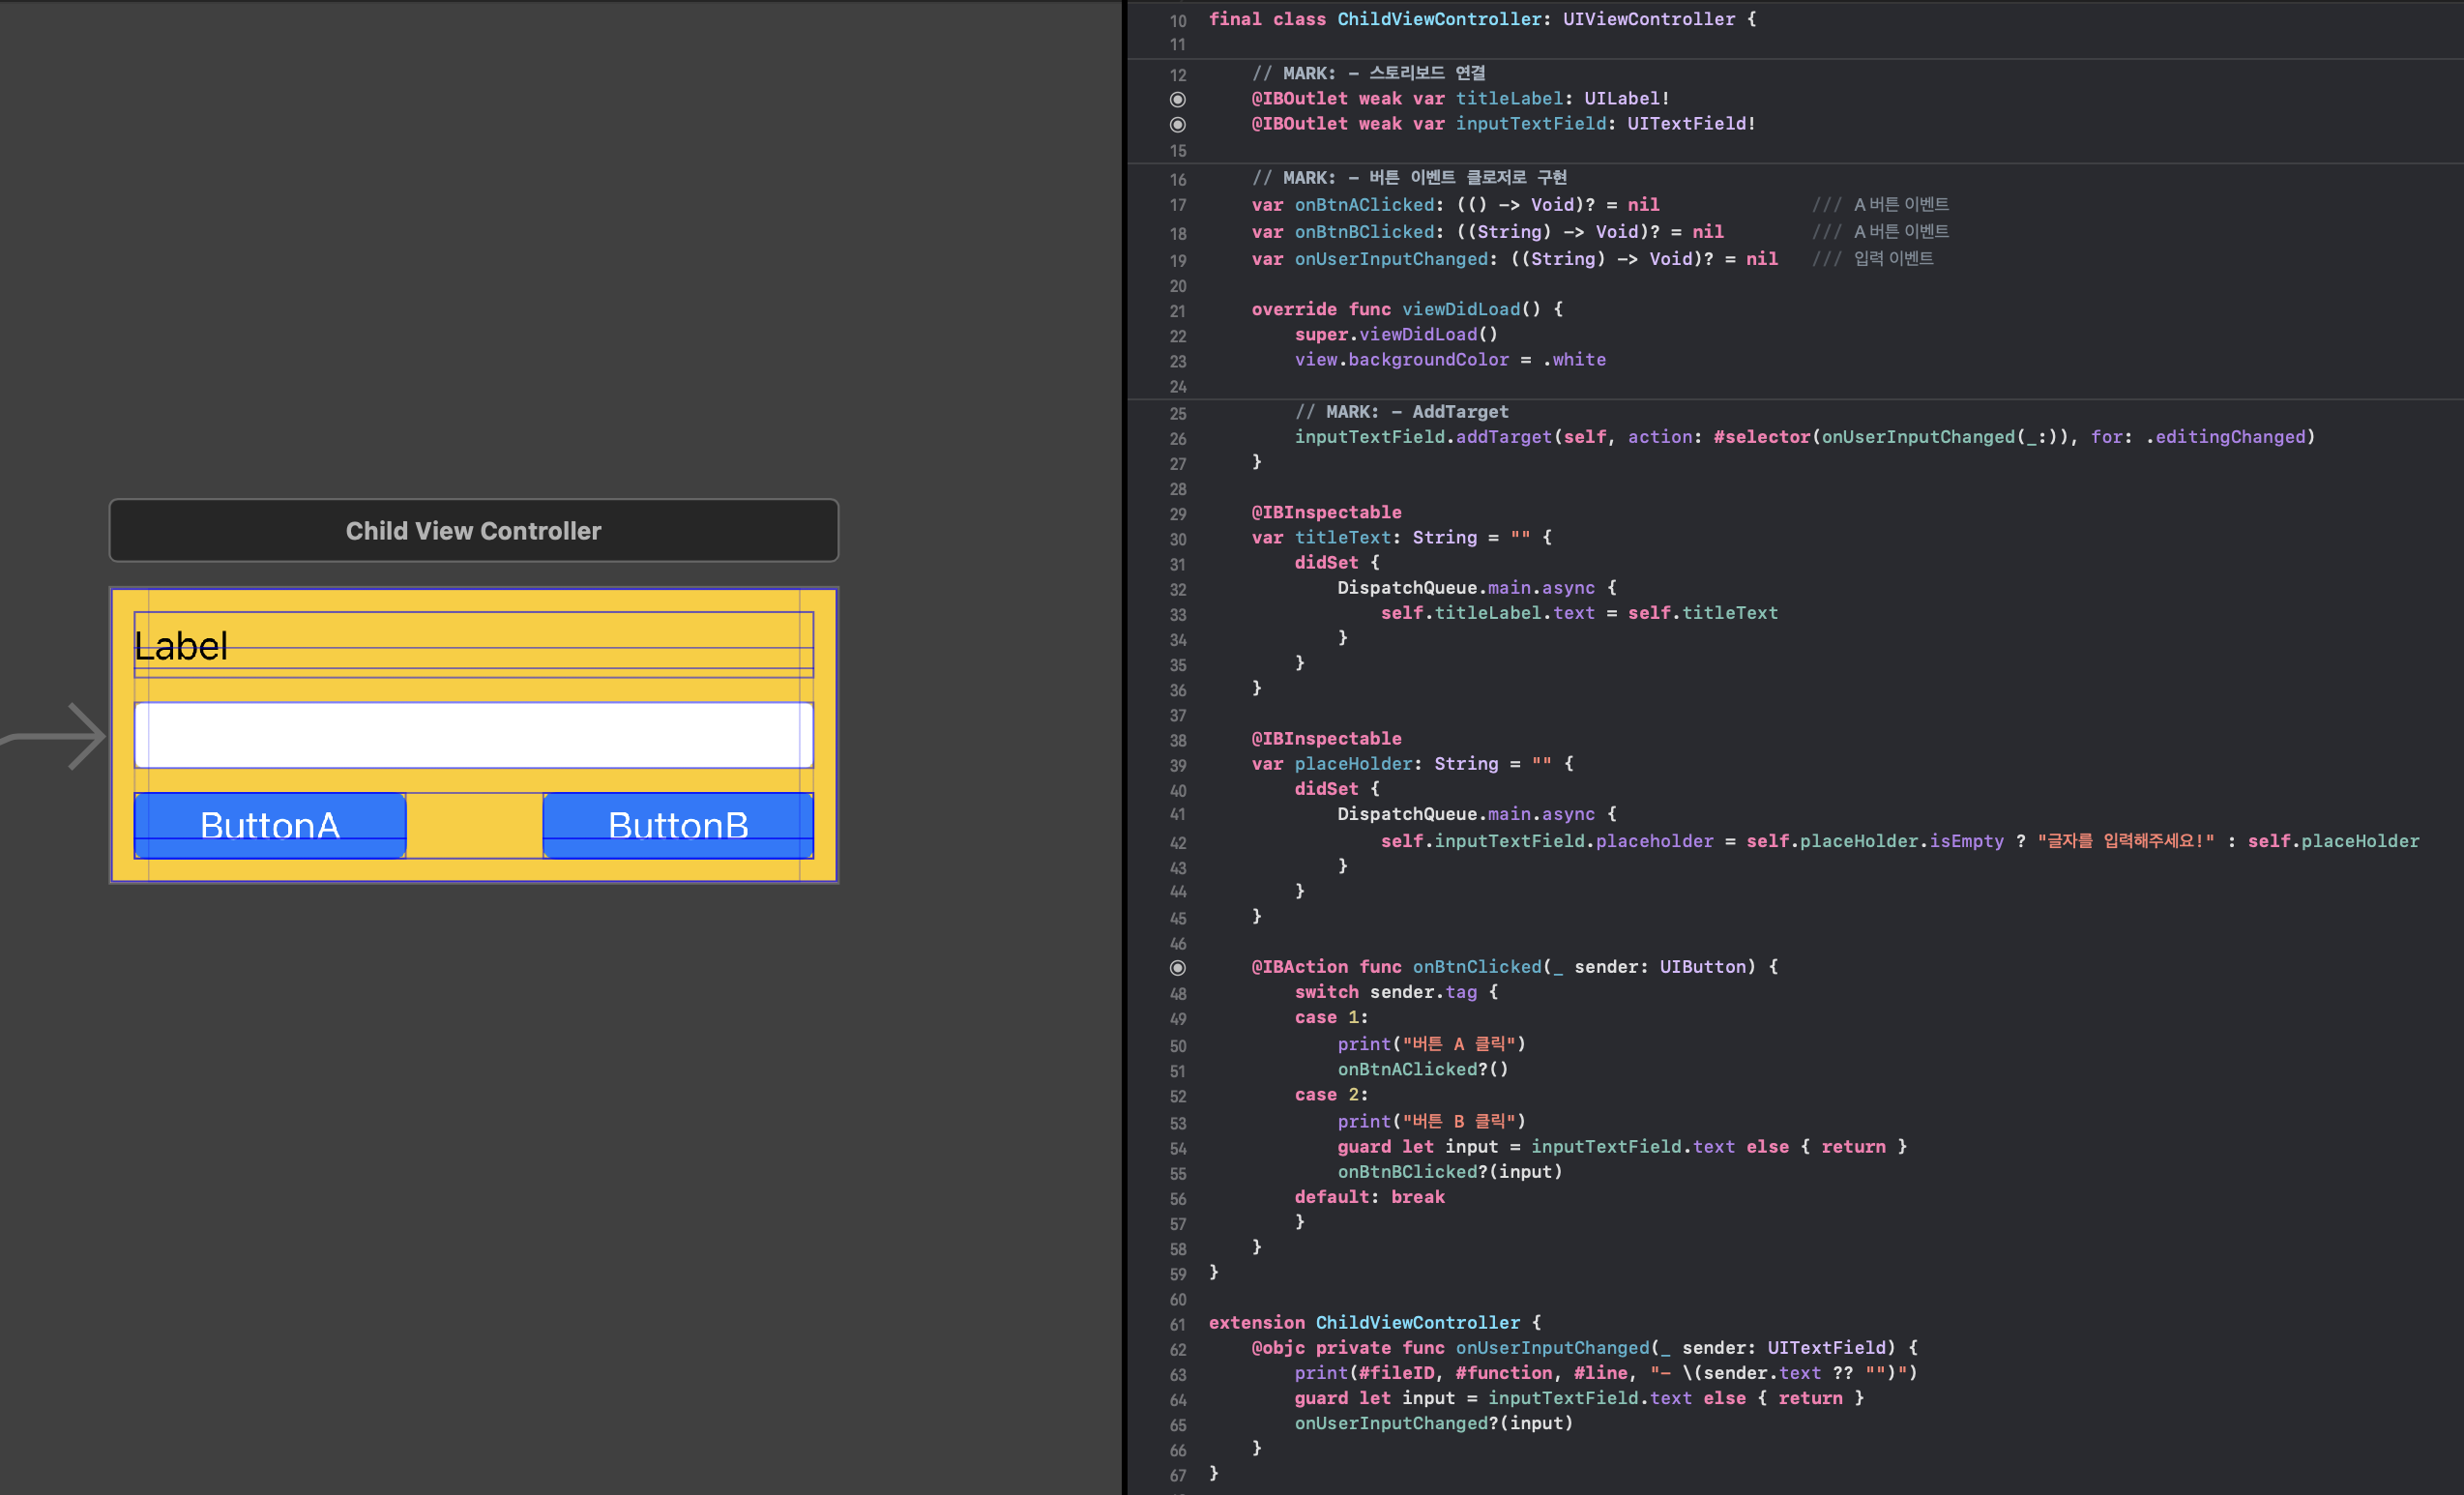This screenshot has width=2464, height=1495.
Task: Select ButtonB on the storyboard canvas
Action: coord(678,825)
